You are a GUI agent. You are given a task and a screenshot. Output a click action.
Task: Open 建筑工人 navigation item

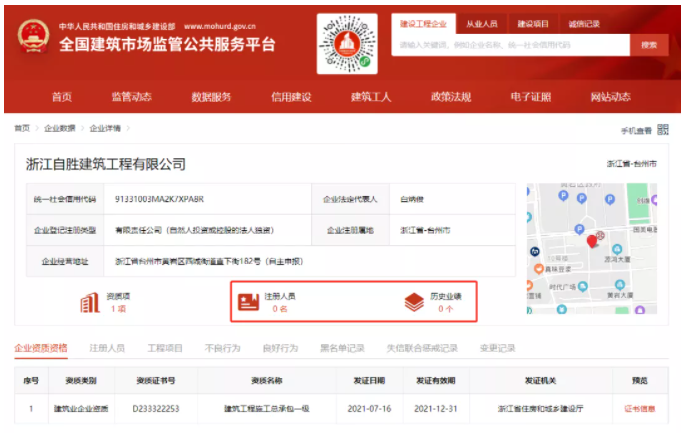pos(371,97)
